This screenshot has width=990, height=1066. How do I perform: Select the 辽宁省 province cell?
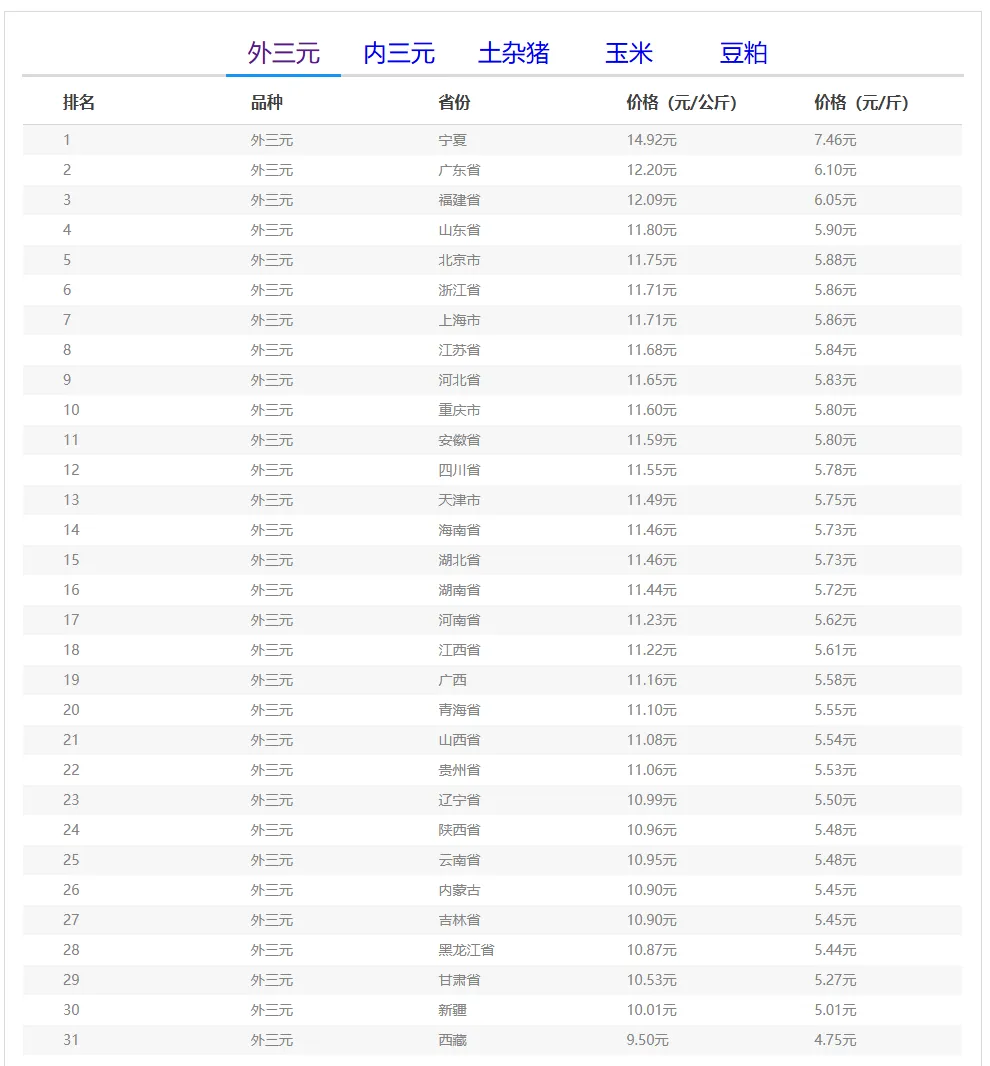tap(459, 800)
